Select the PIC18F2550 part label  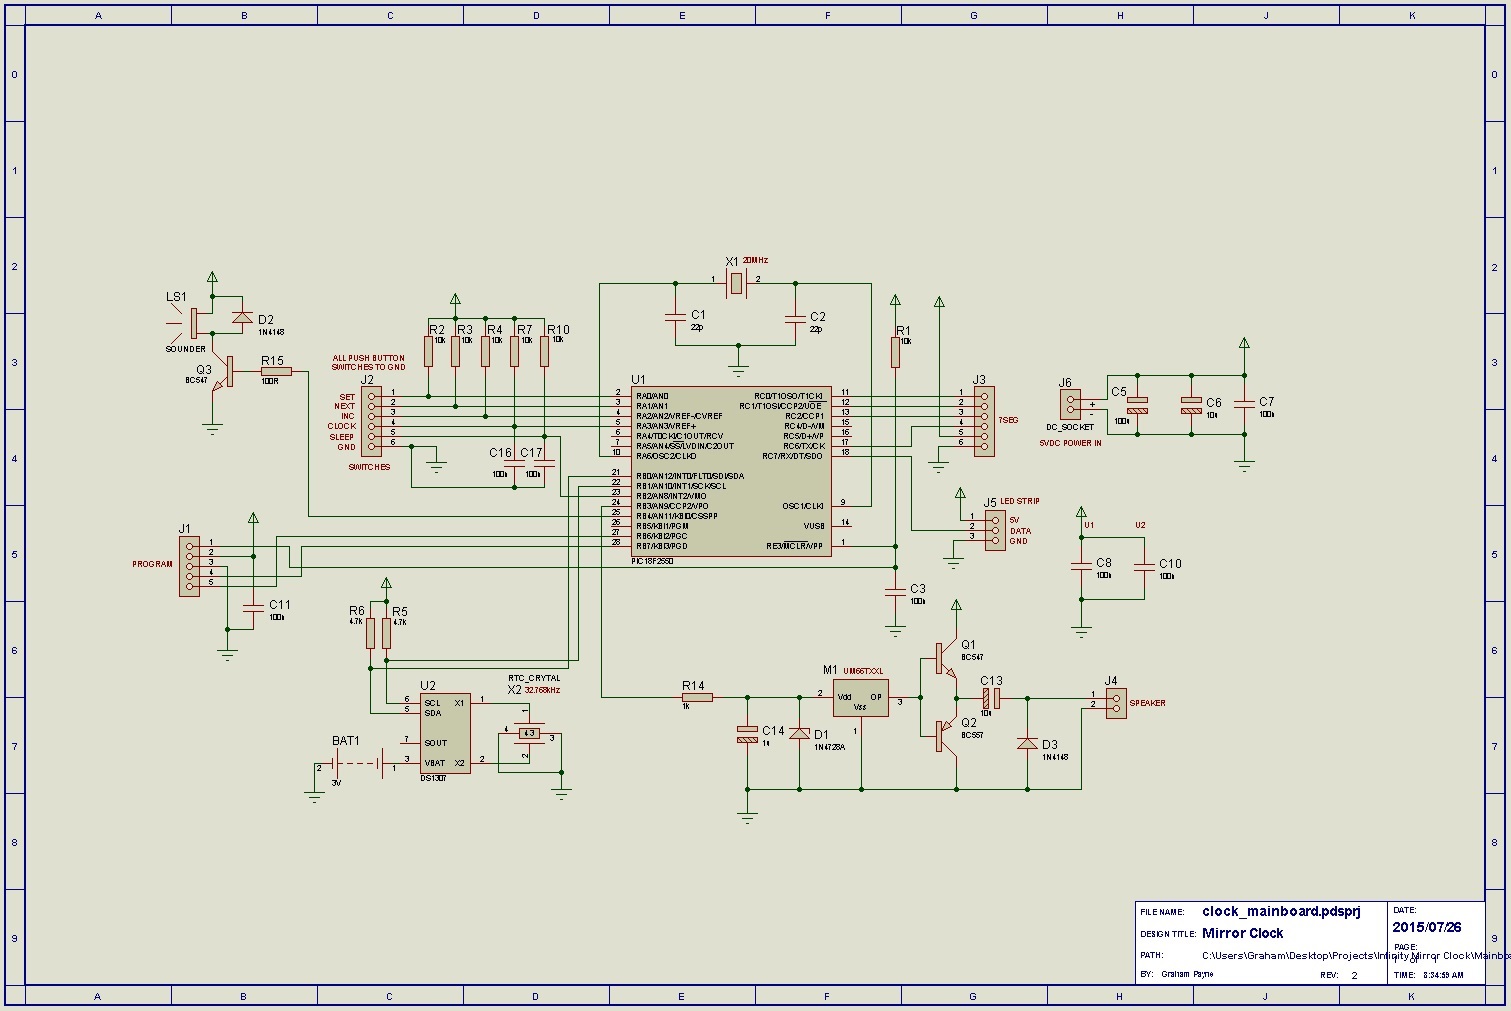(x=652, y=562)
